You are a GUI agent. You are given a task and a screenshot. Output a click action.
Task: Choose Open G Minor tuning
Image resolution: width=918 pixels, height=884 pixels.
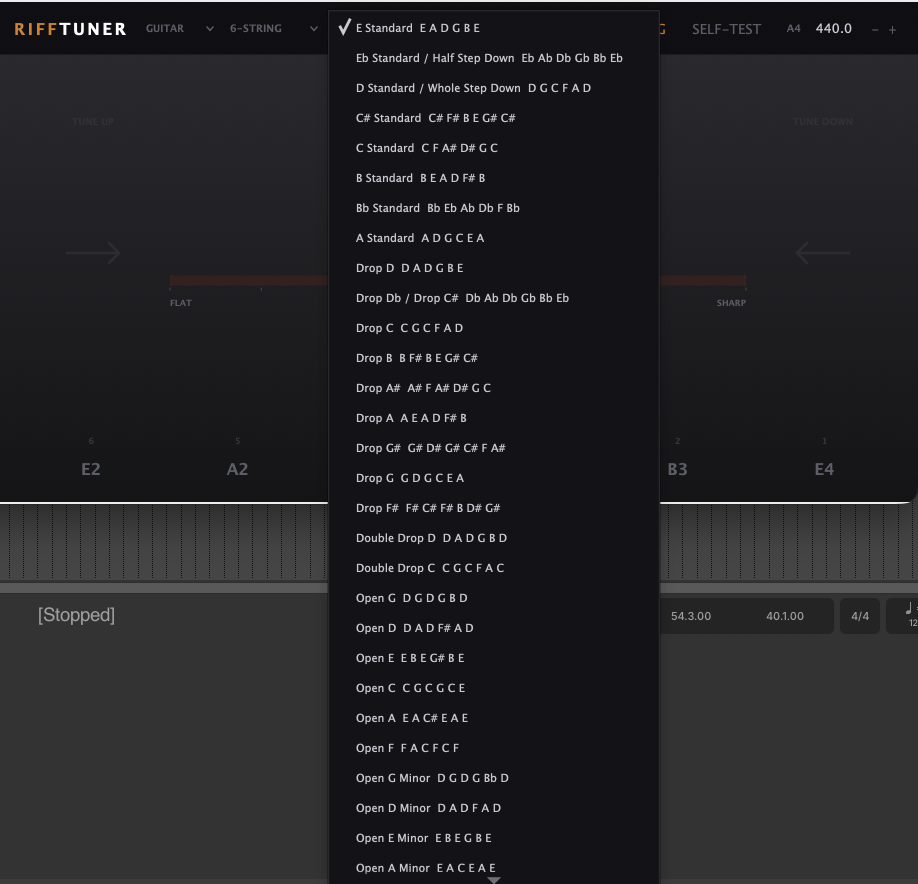coord(494,778)
